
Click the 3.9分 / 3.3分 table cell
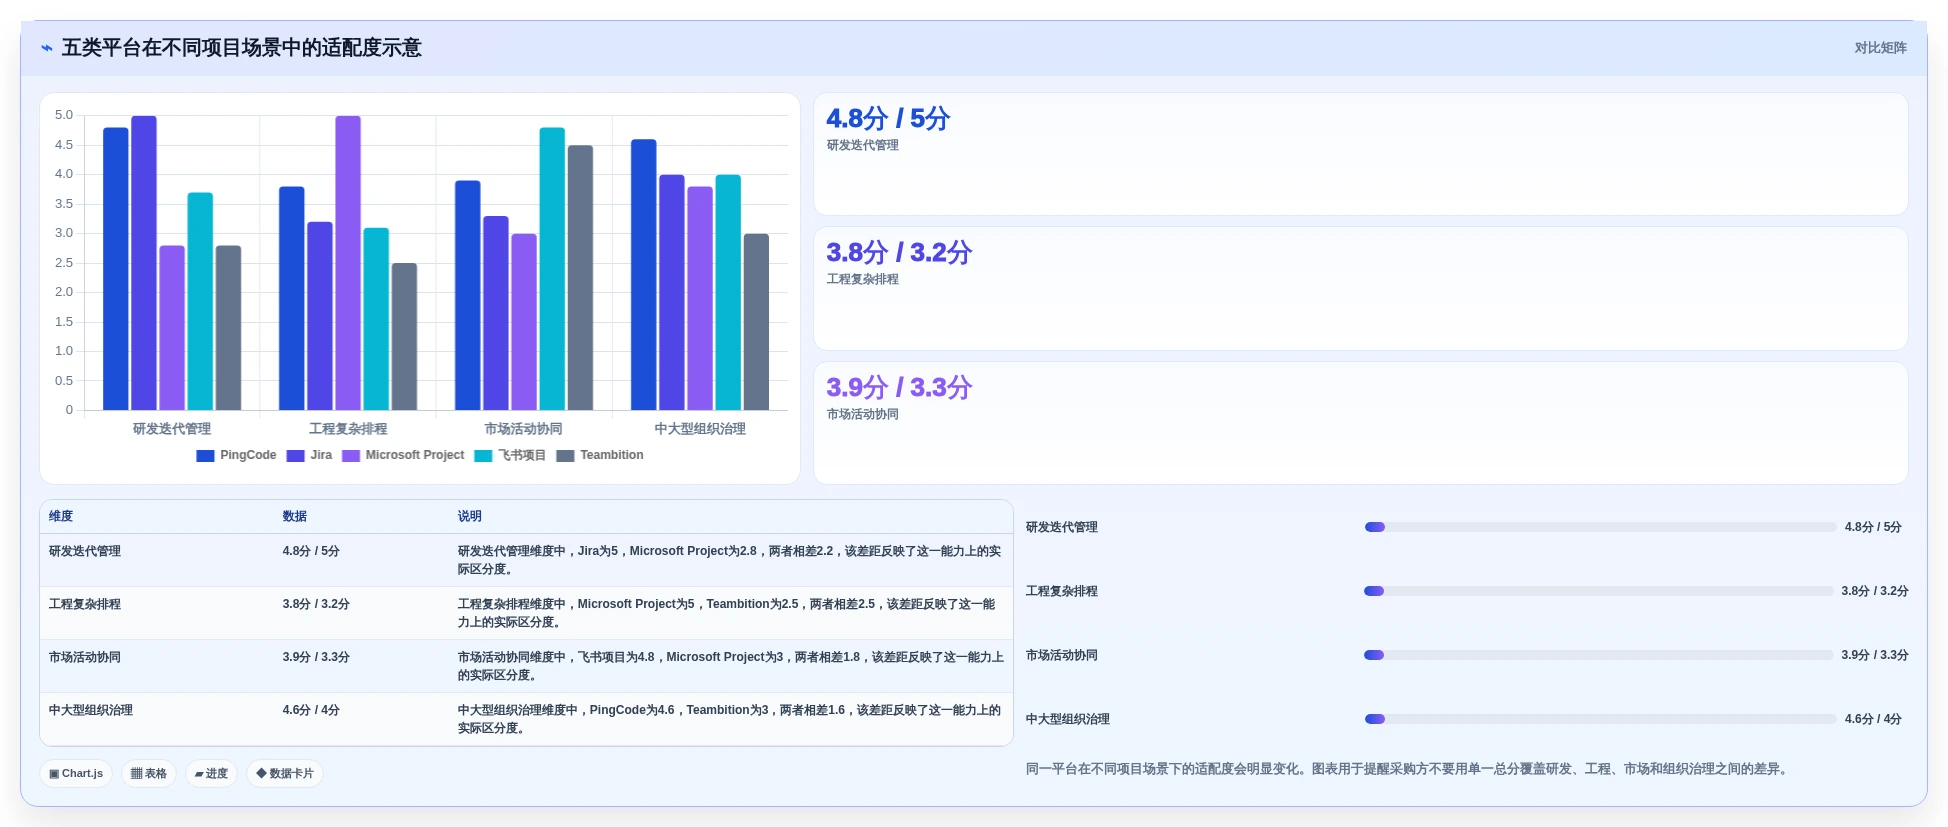point(316,657)
